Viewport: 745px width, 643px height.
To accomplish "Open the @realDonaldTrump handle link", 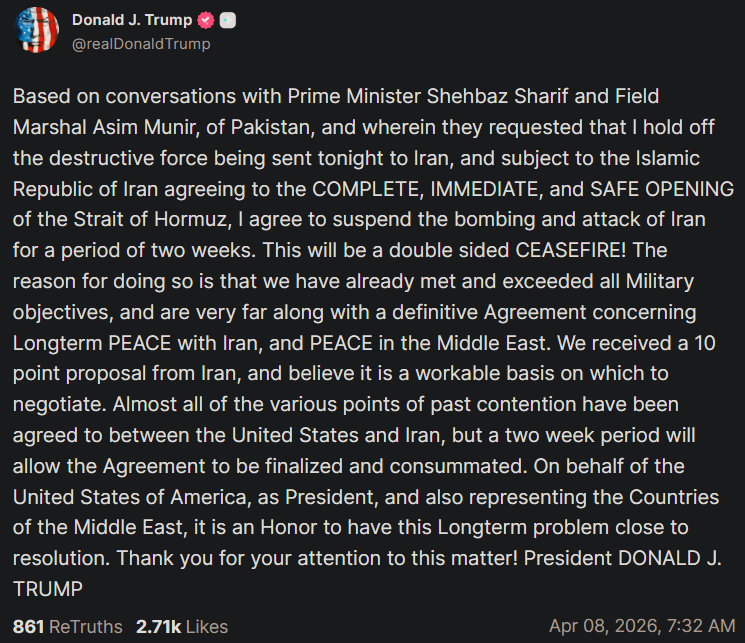I will [x=141, y=44].
